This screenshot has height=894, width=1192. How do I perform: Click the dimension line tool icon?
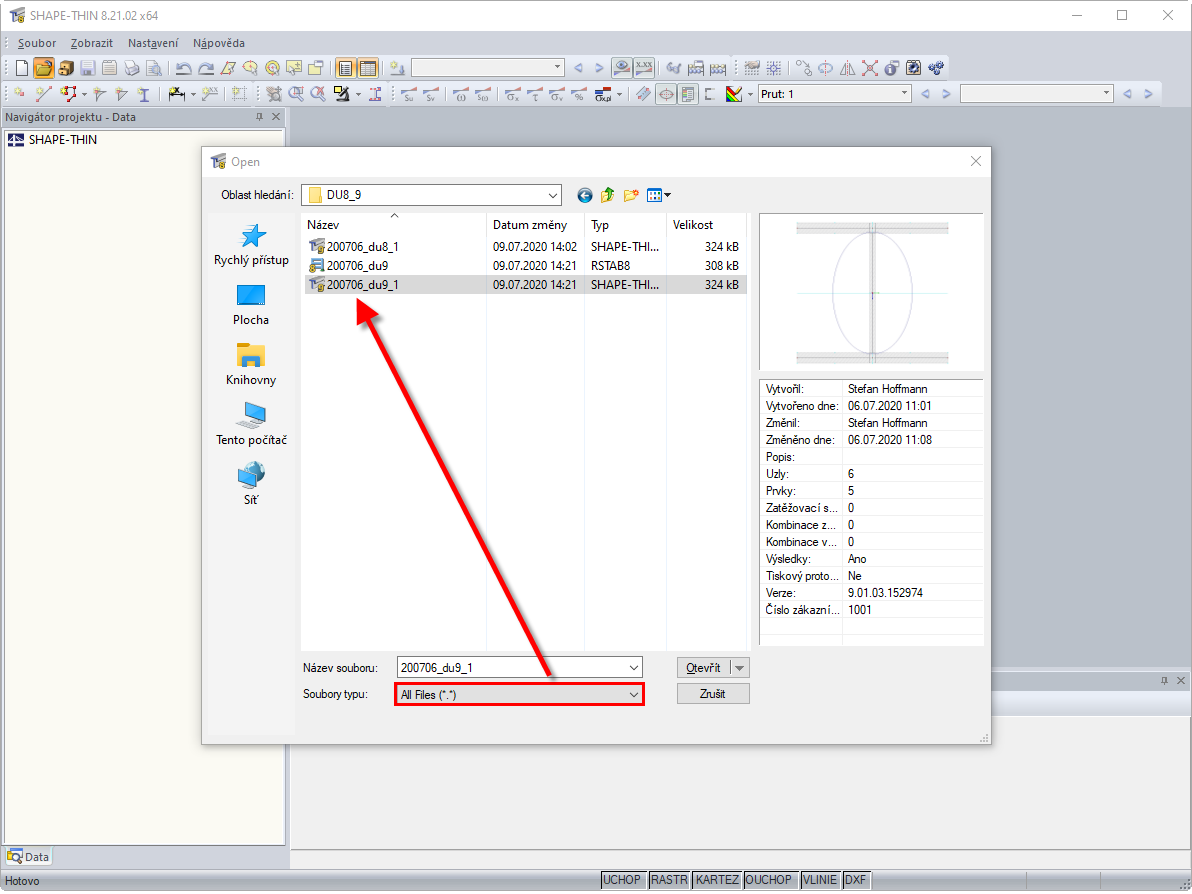point(176,94)
